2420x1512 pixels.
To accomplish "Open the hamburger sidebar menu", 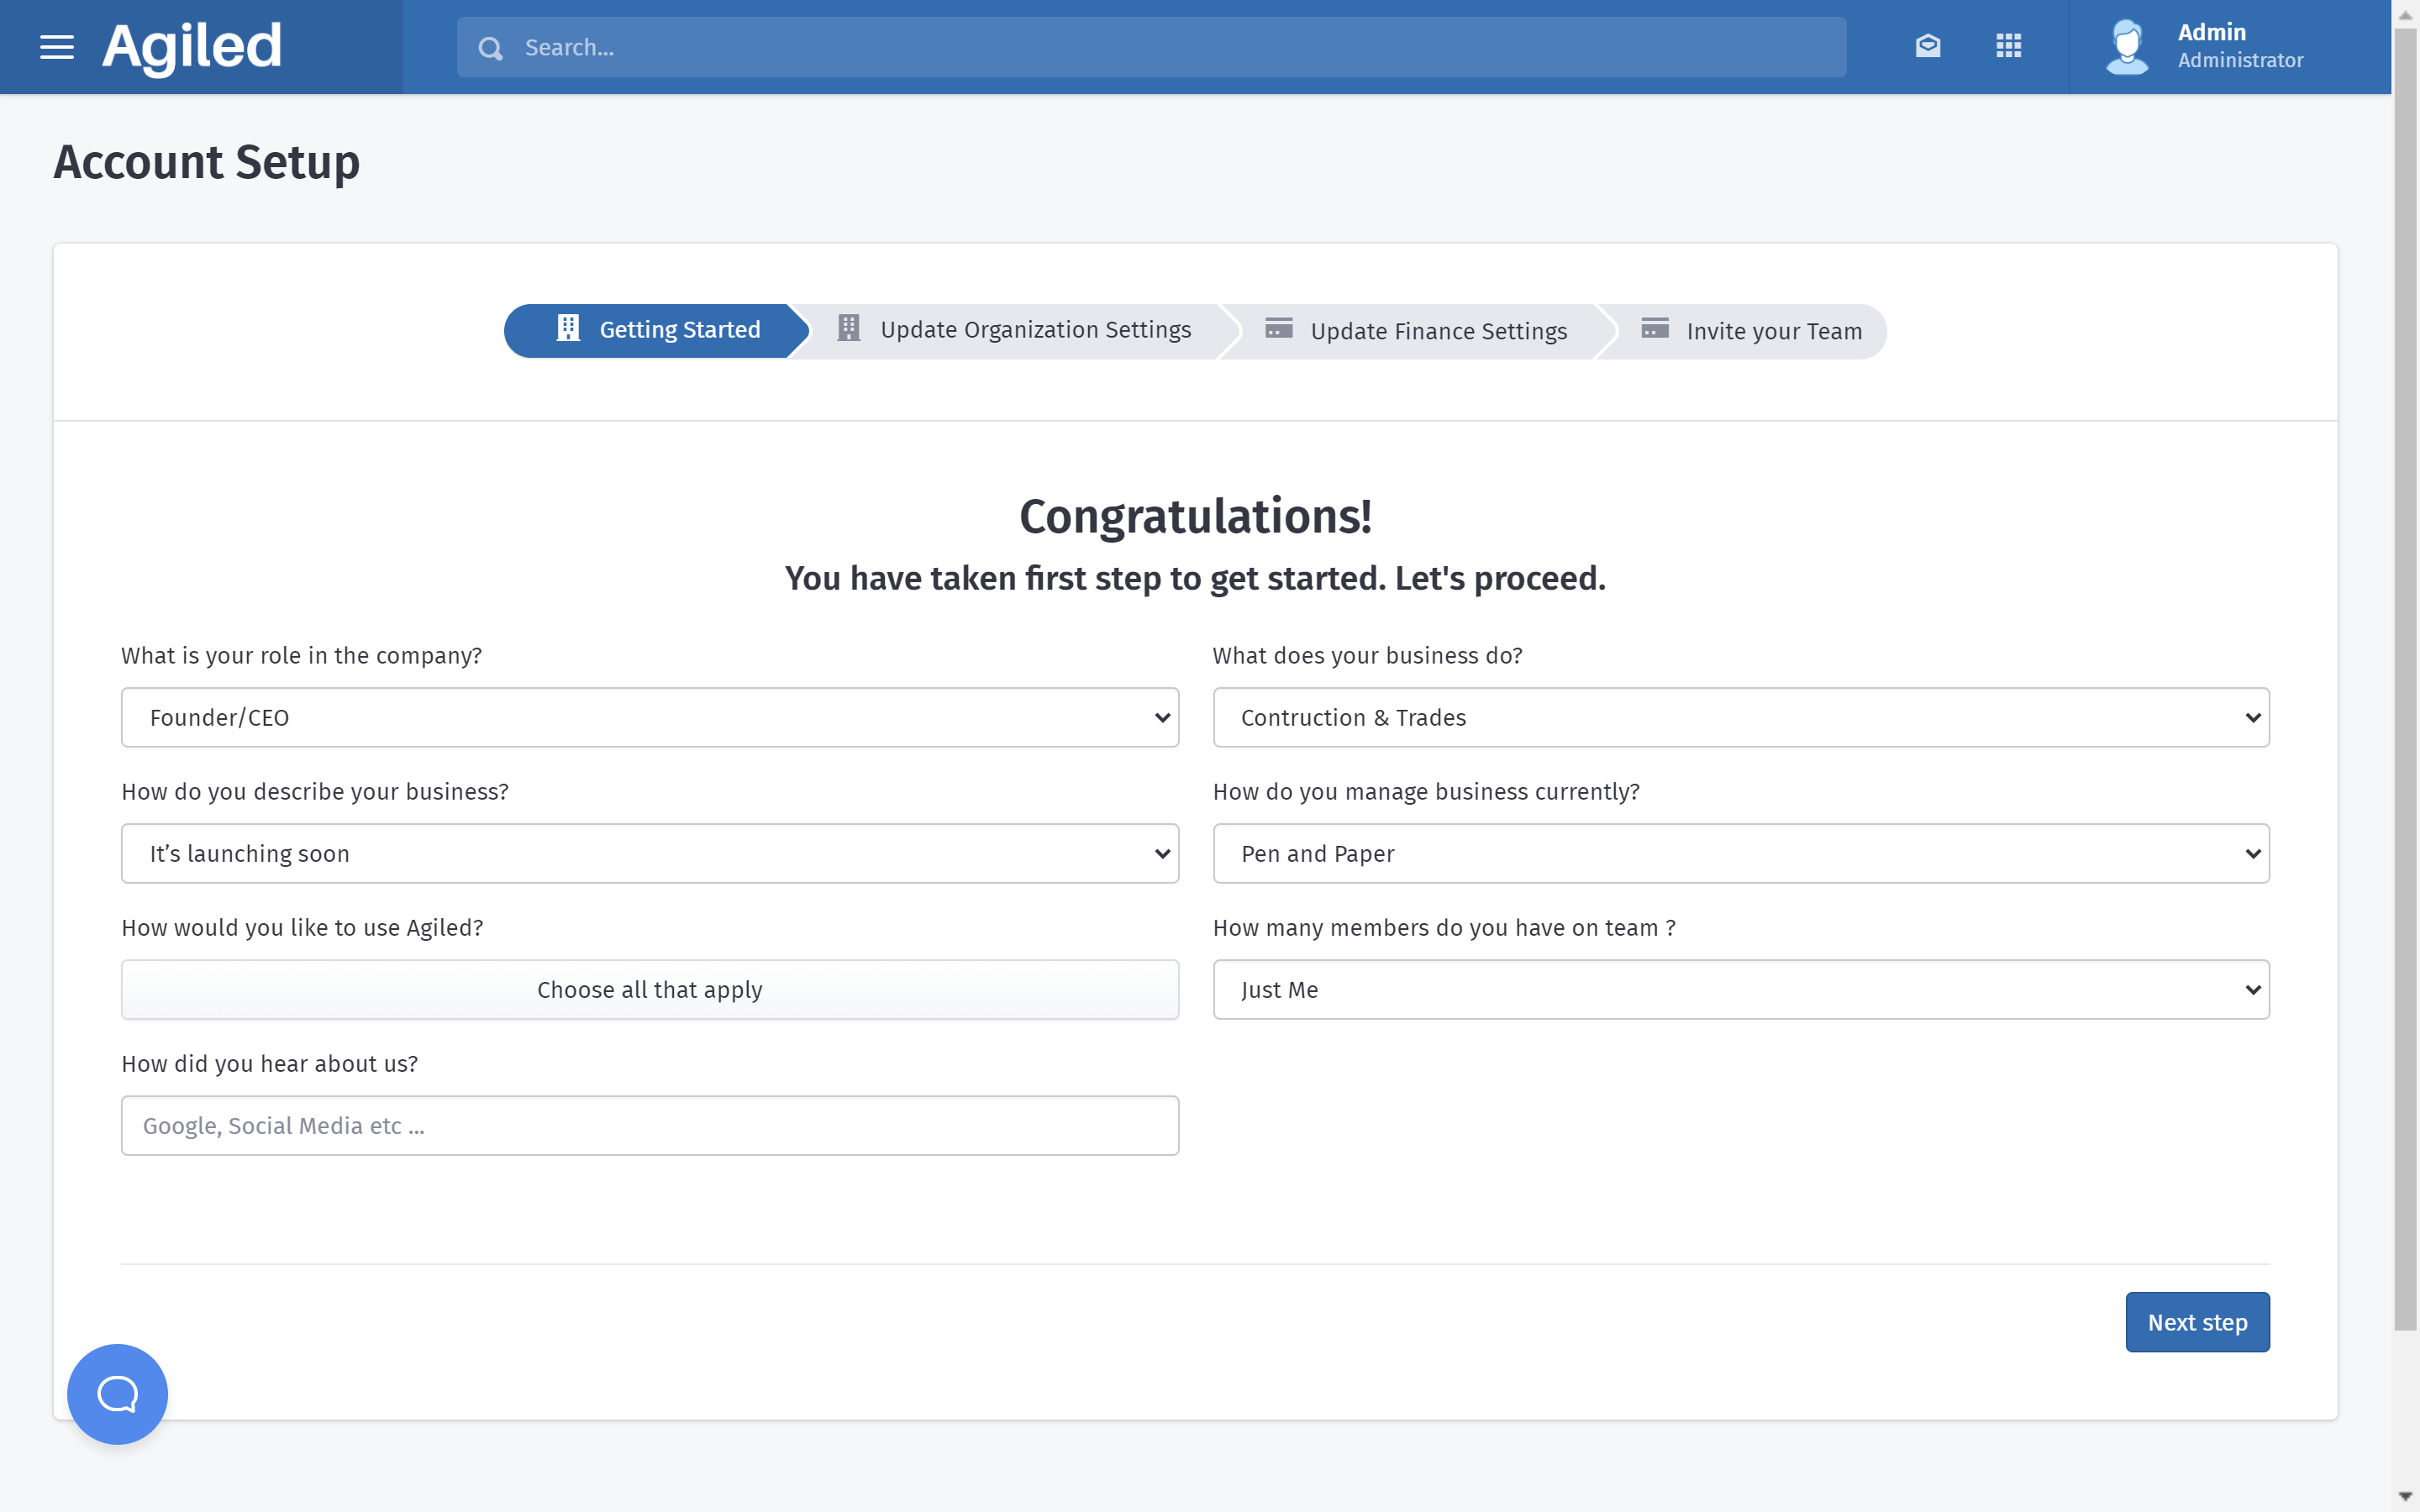I will (57, 47).
